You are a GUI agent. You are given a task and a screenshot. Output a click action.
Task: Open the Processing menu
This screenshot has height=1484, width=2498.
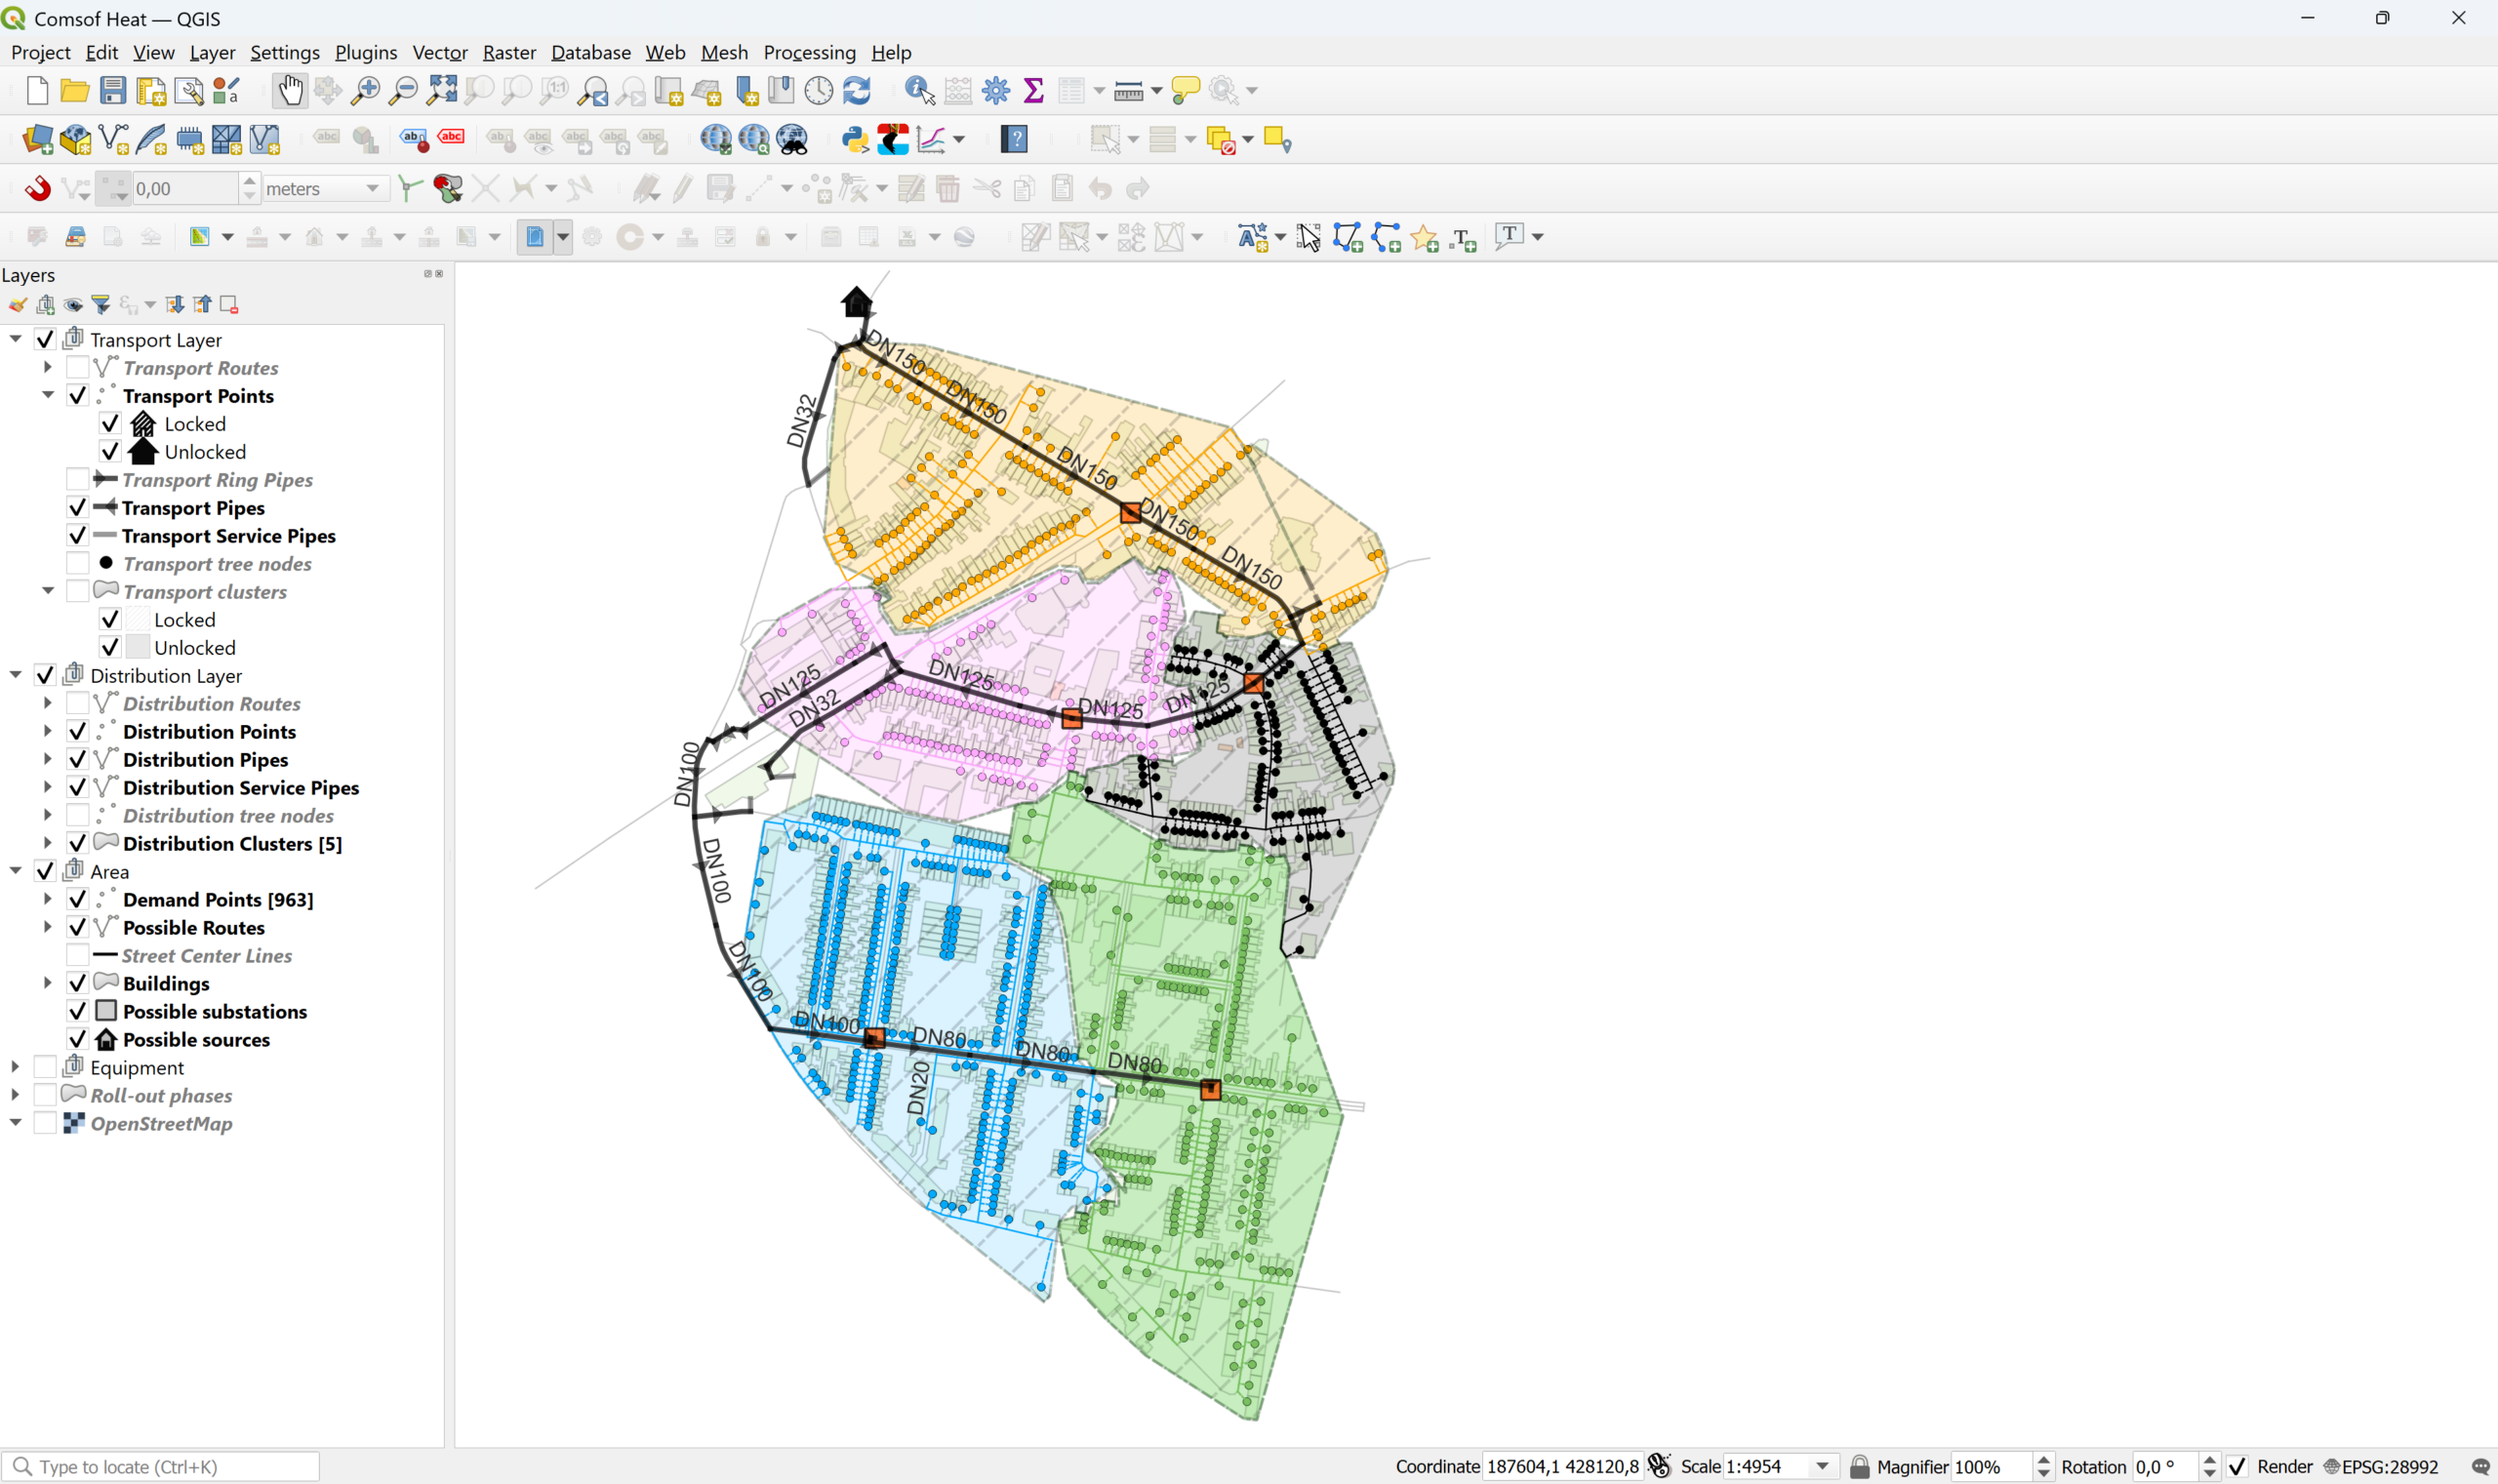tap(809, 52)
